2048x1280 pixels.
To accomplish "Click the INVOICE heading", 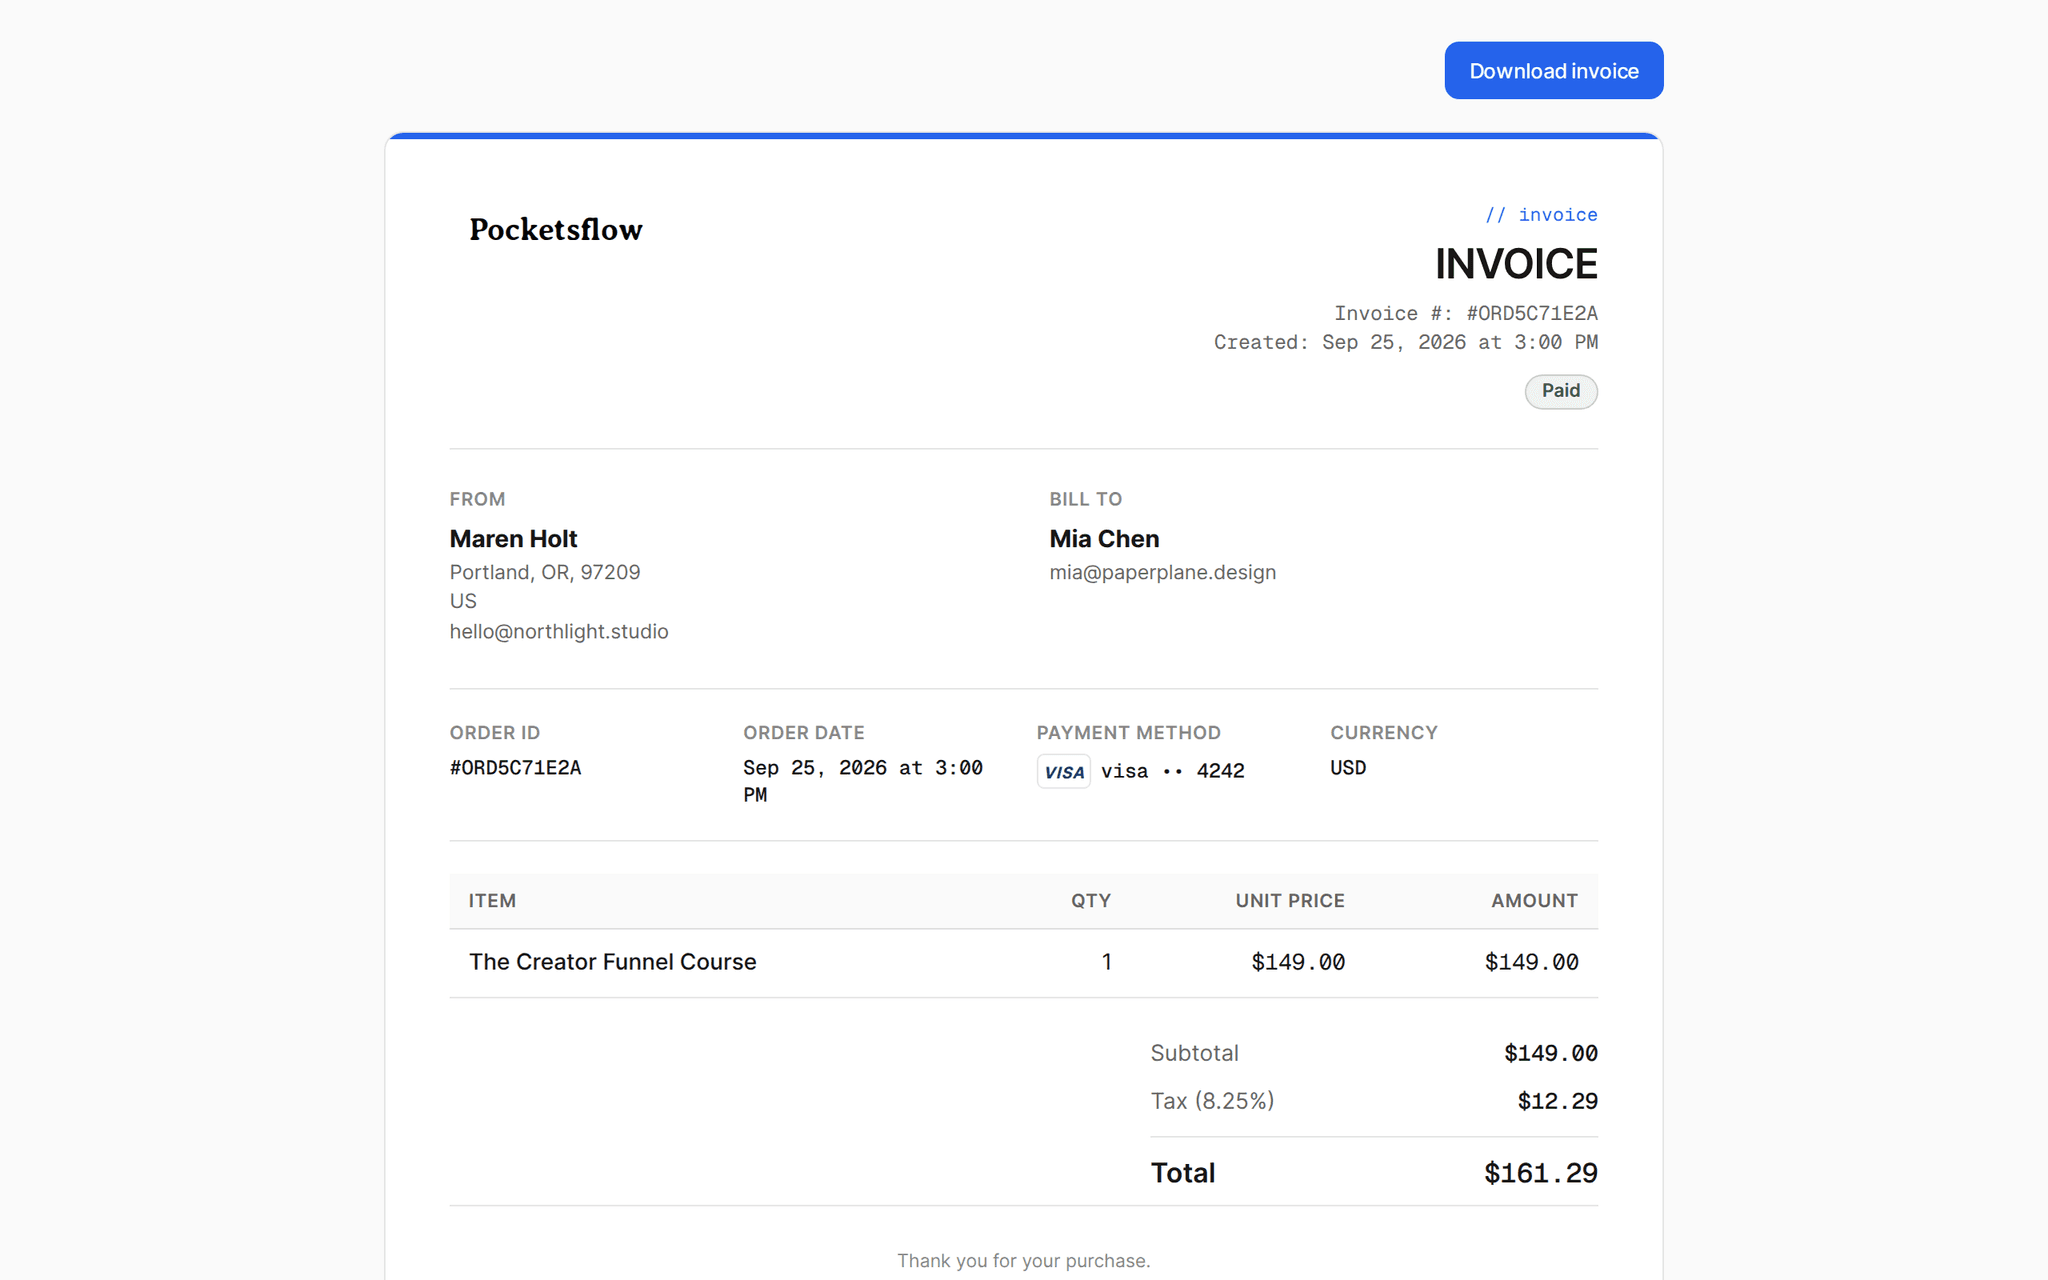I will tap(1516, 264).
